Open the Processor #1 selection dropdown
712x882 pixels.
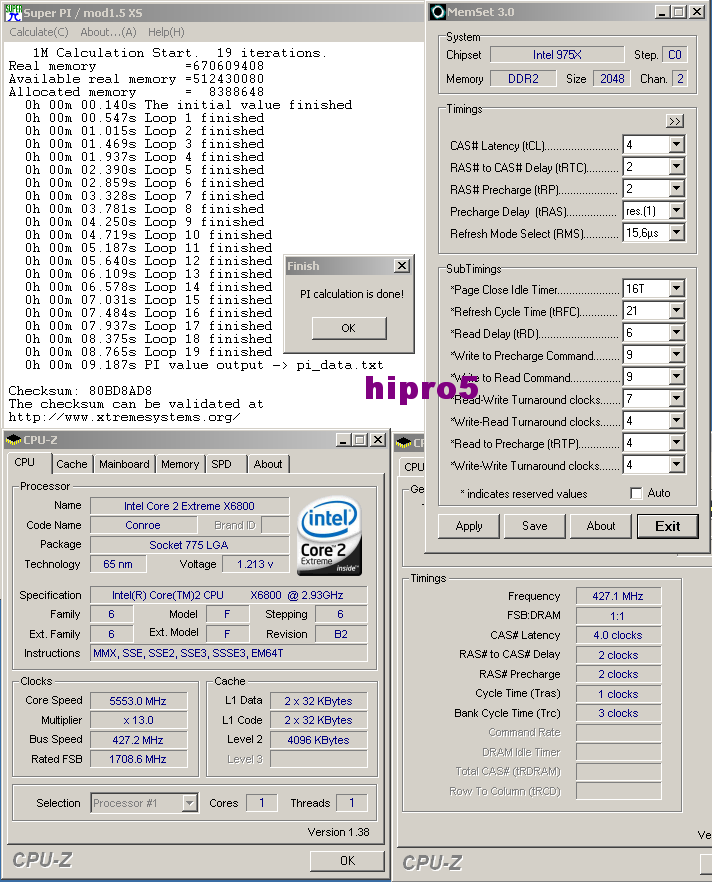pyautogui.click(x=189, y=803)
